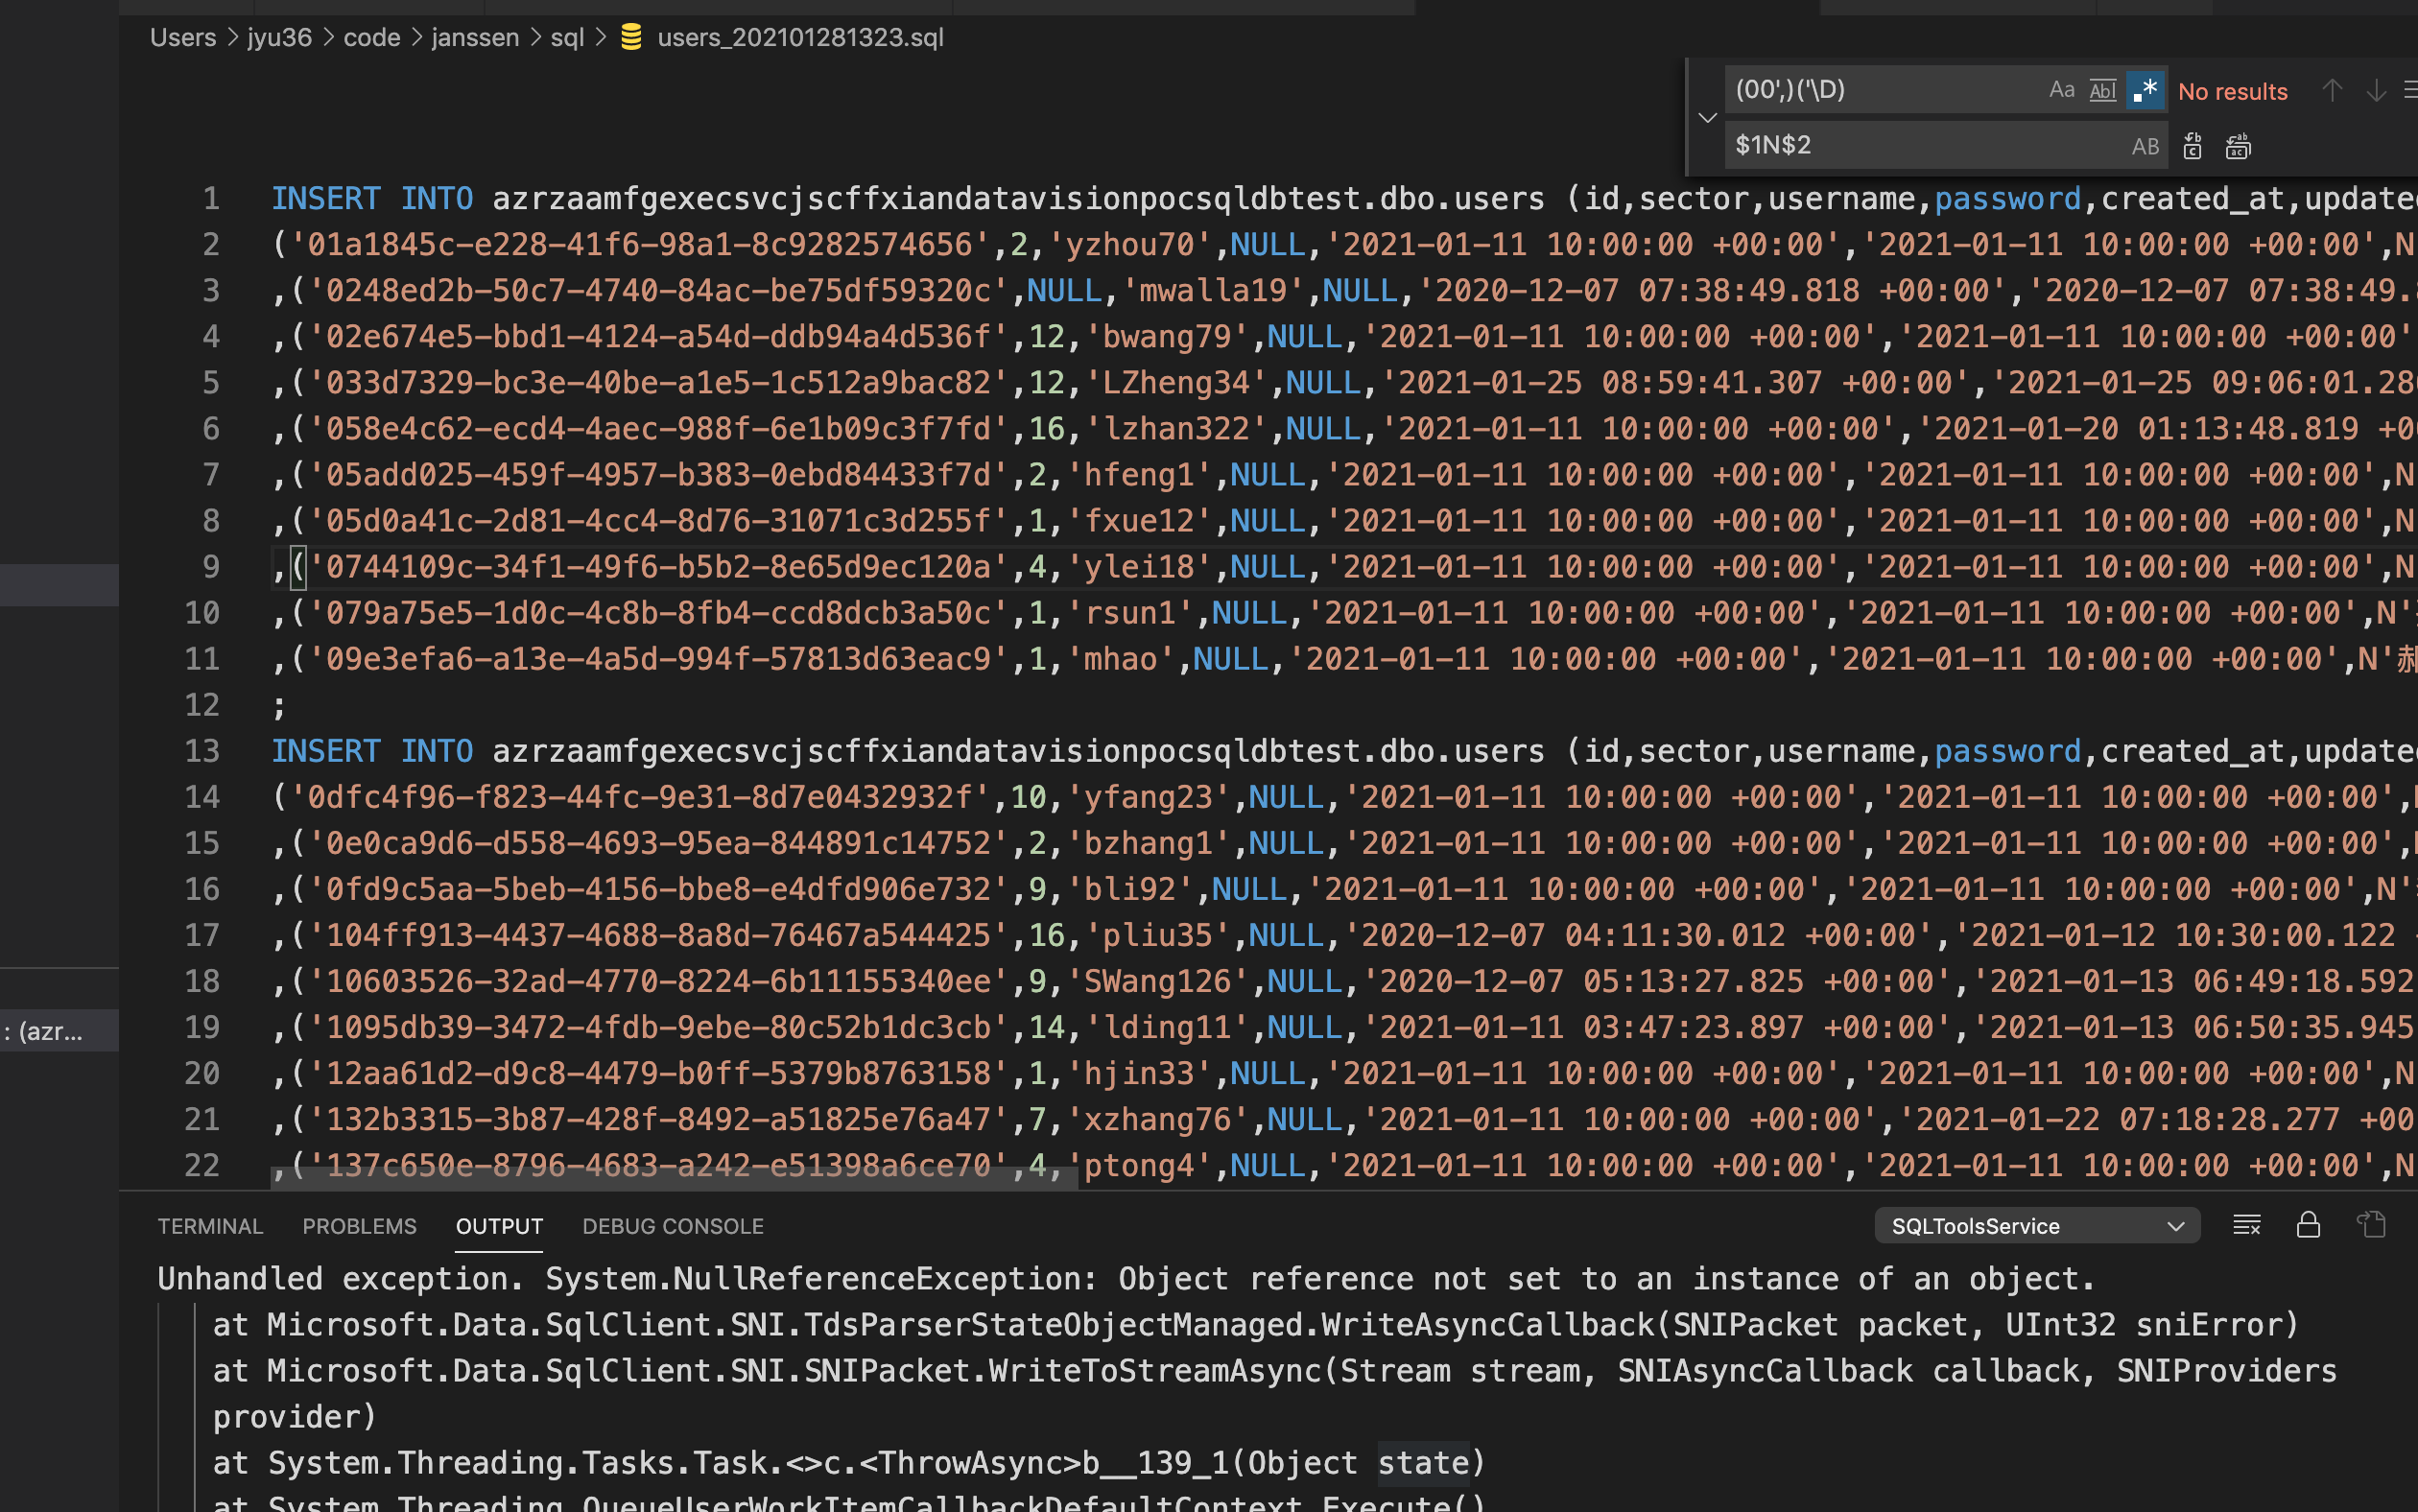Click line number 12 in gutter

(202, 705)
